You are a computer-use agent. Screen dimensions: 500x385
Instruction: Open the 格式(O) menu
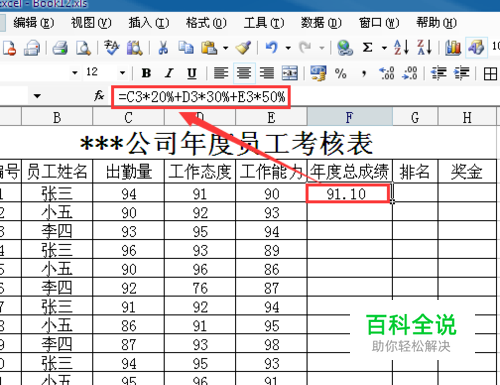206,23
